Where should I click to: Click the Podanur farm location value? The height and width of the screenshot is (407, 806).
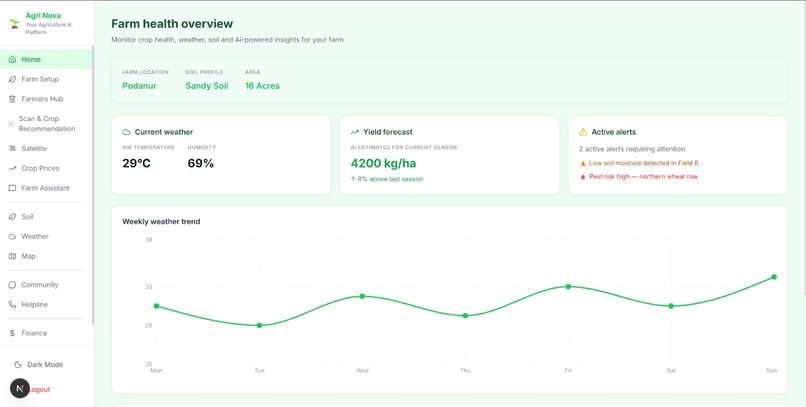[x=139, y=86]
